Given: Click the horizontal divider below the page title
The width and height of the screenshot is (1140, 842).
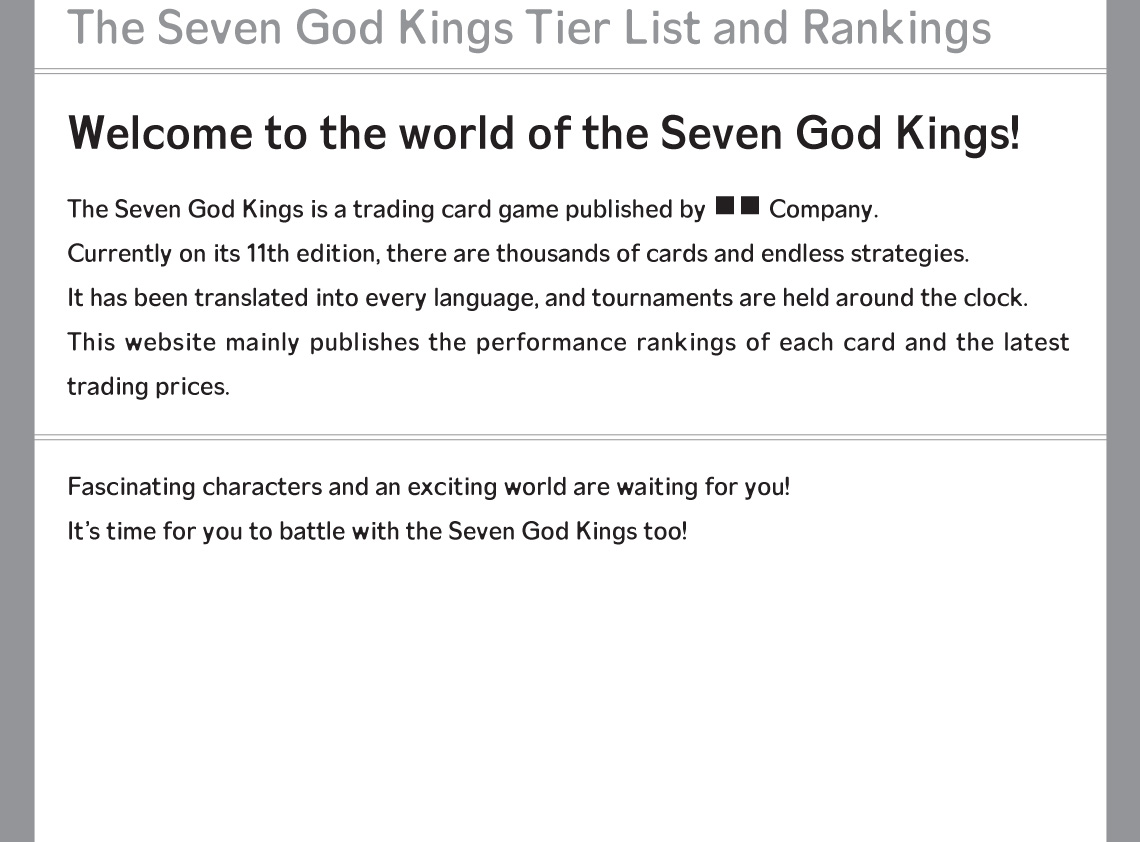Looking at the screenshot, I should (x=570, y=71).
